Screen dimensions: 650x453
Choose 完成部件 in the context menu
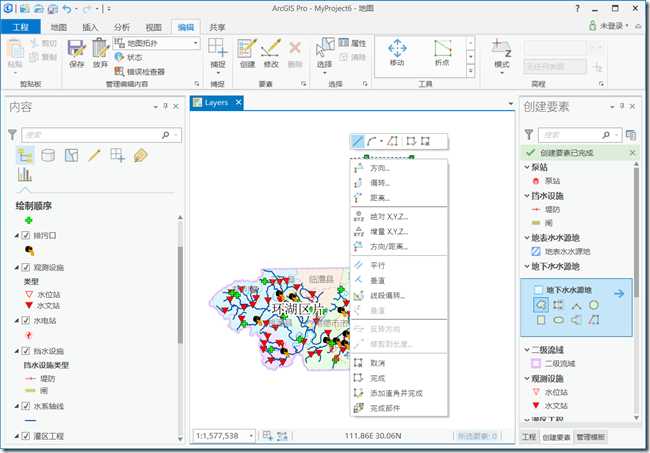[399, 408]
